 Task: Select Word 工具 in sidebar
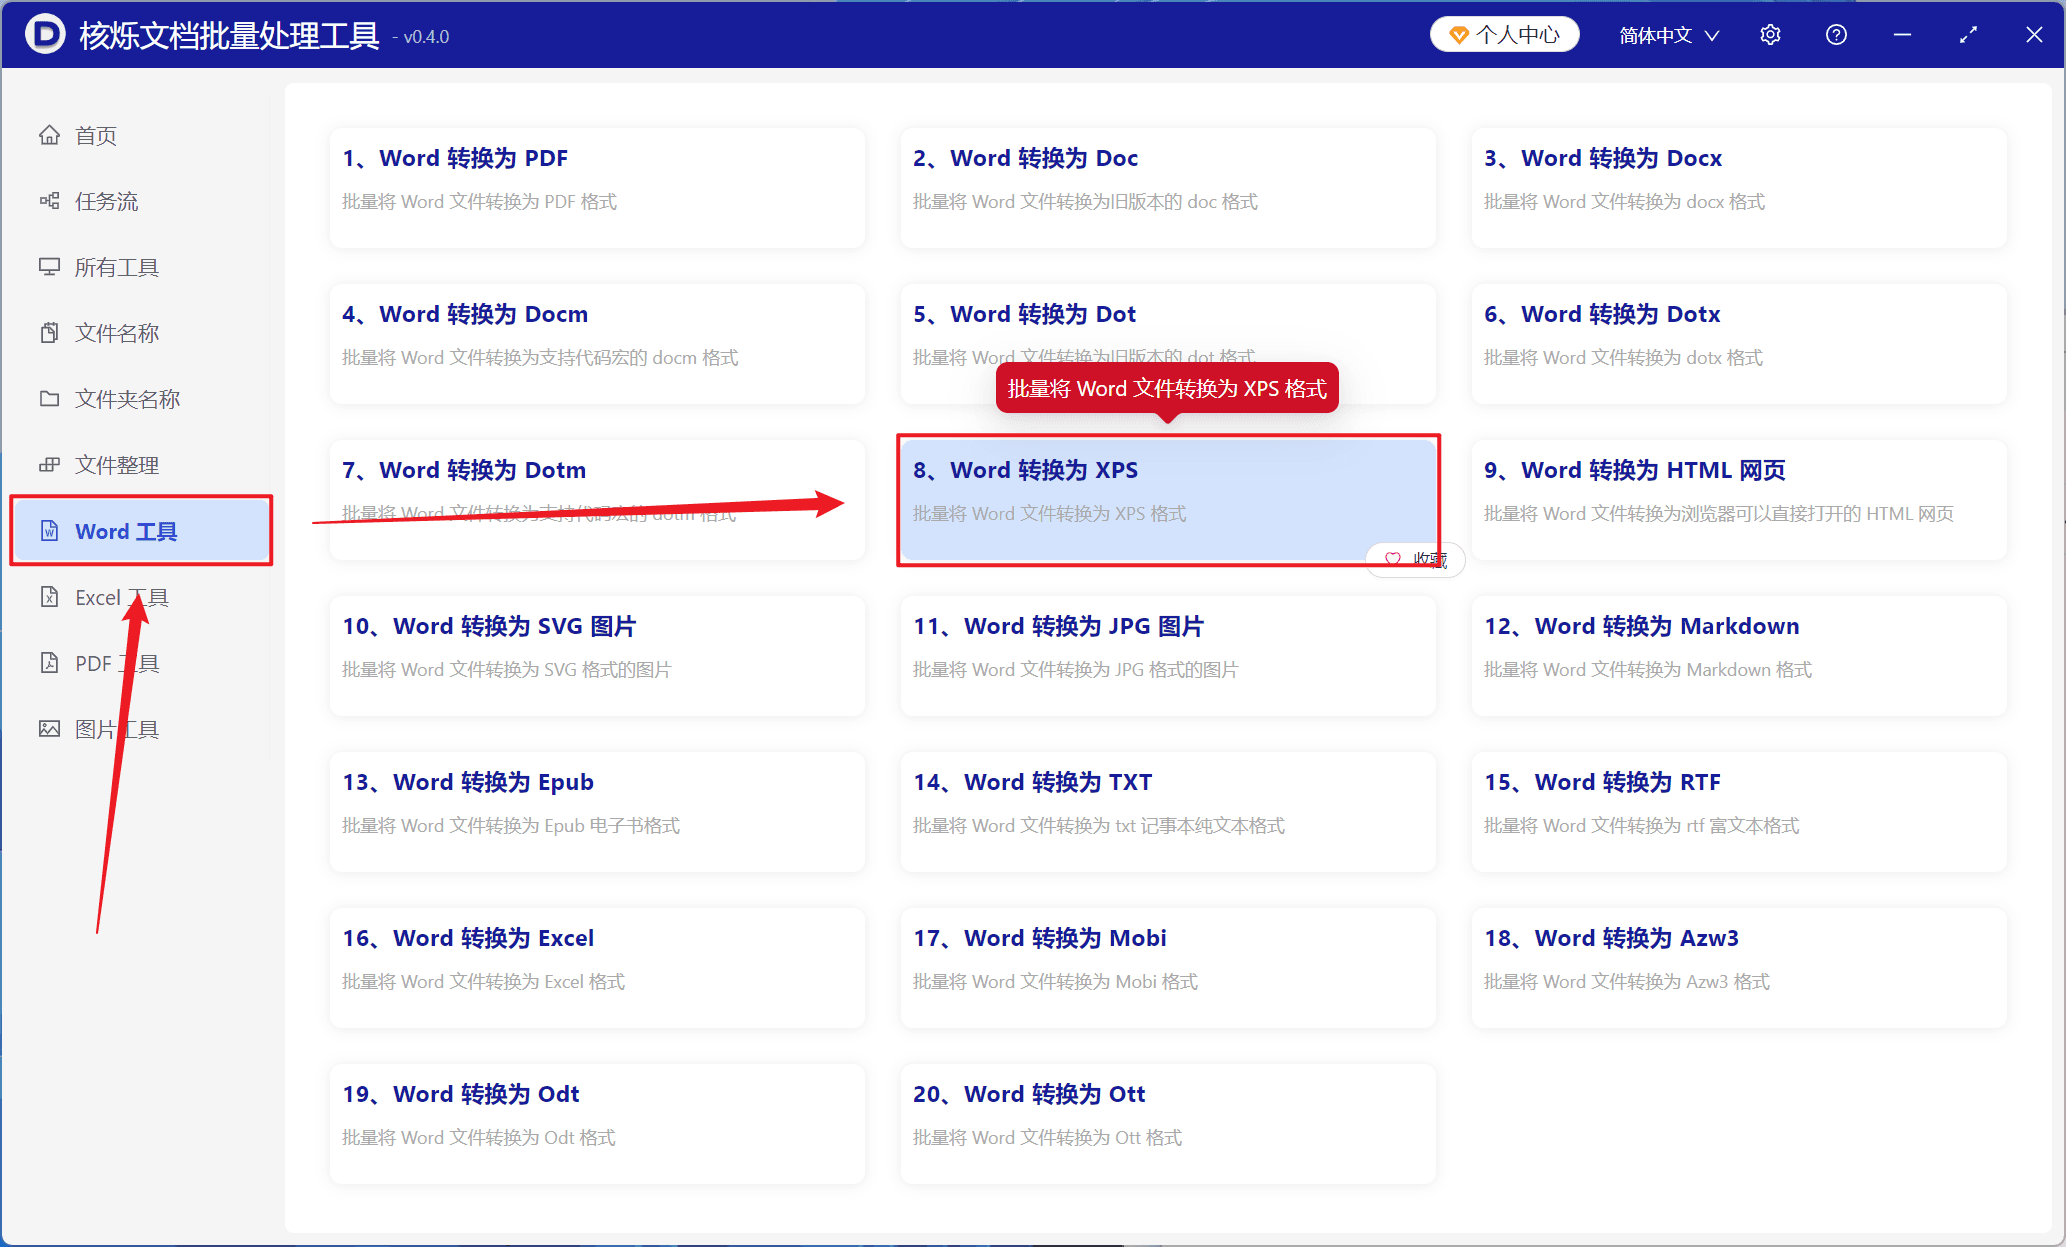[141, 531]
